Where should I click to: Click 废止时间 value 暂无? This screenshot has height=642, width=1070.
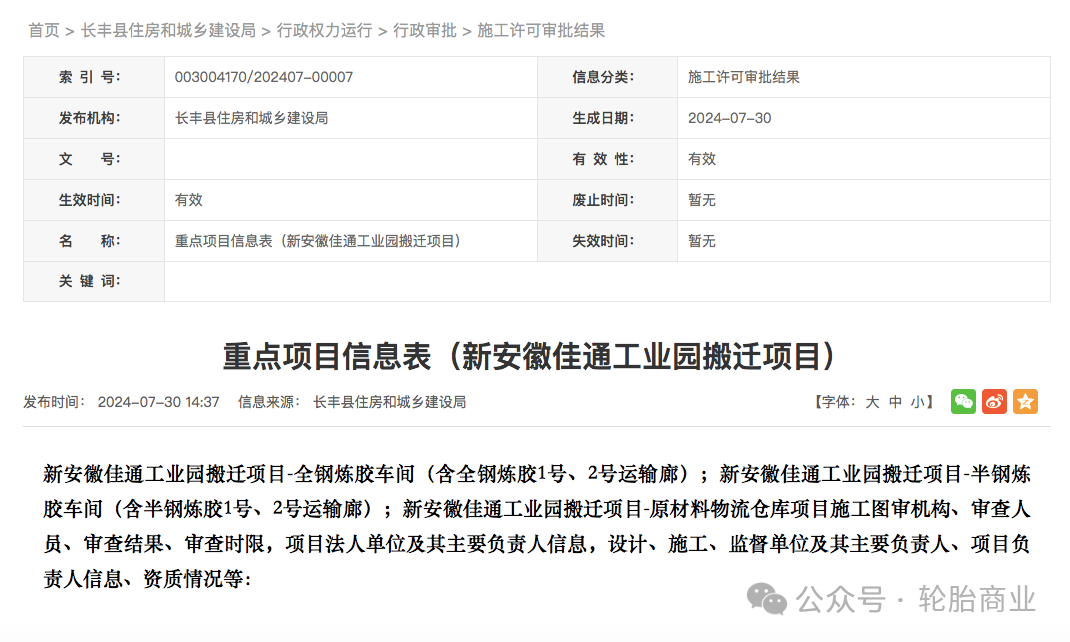point(702,200)
